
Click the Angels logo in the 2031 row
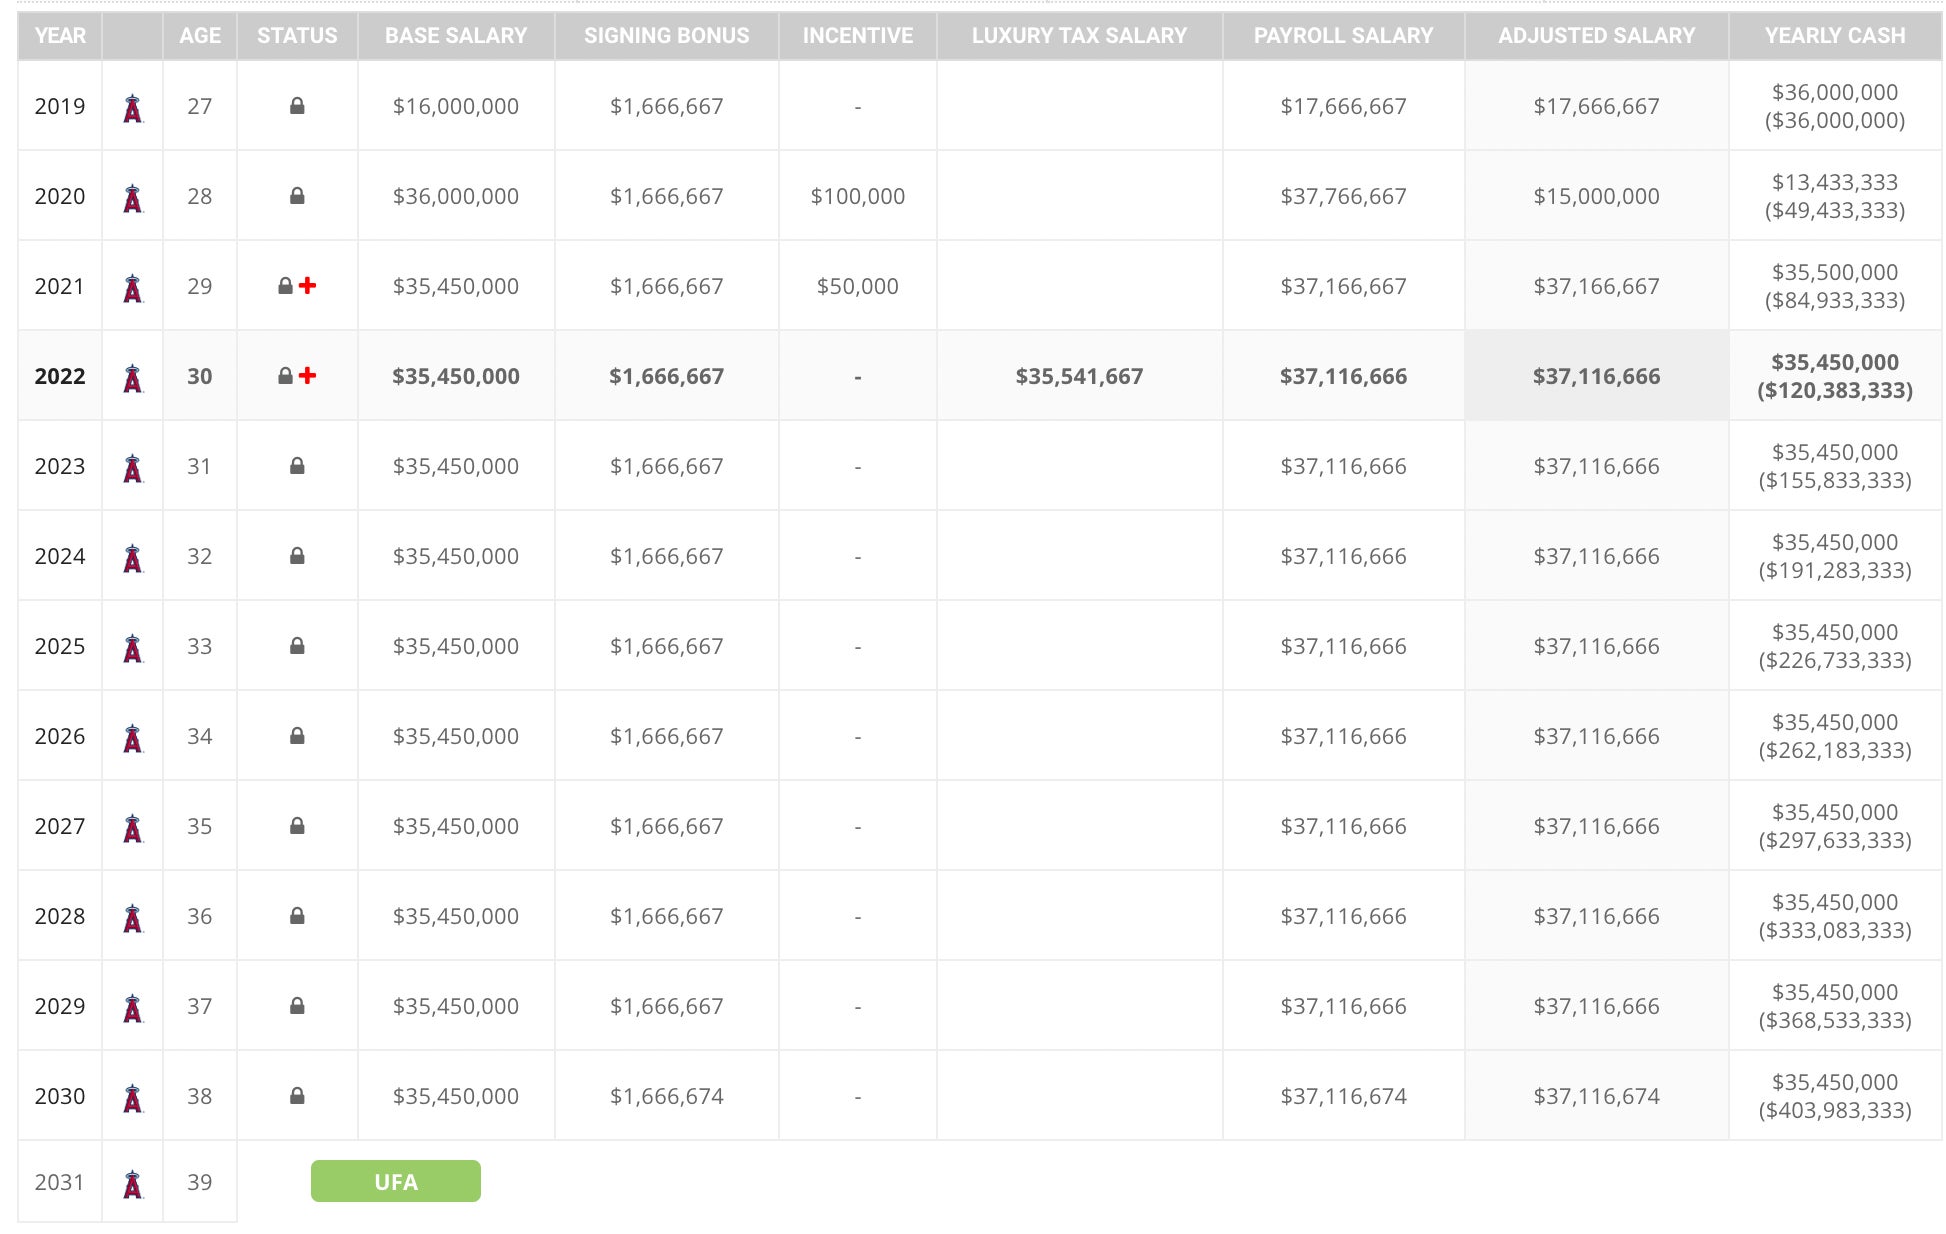click(132, 1183)
